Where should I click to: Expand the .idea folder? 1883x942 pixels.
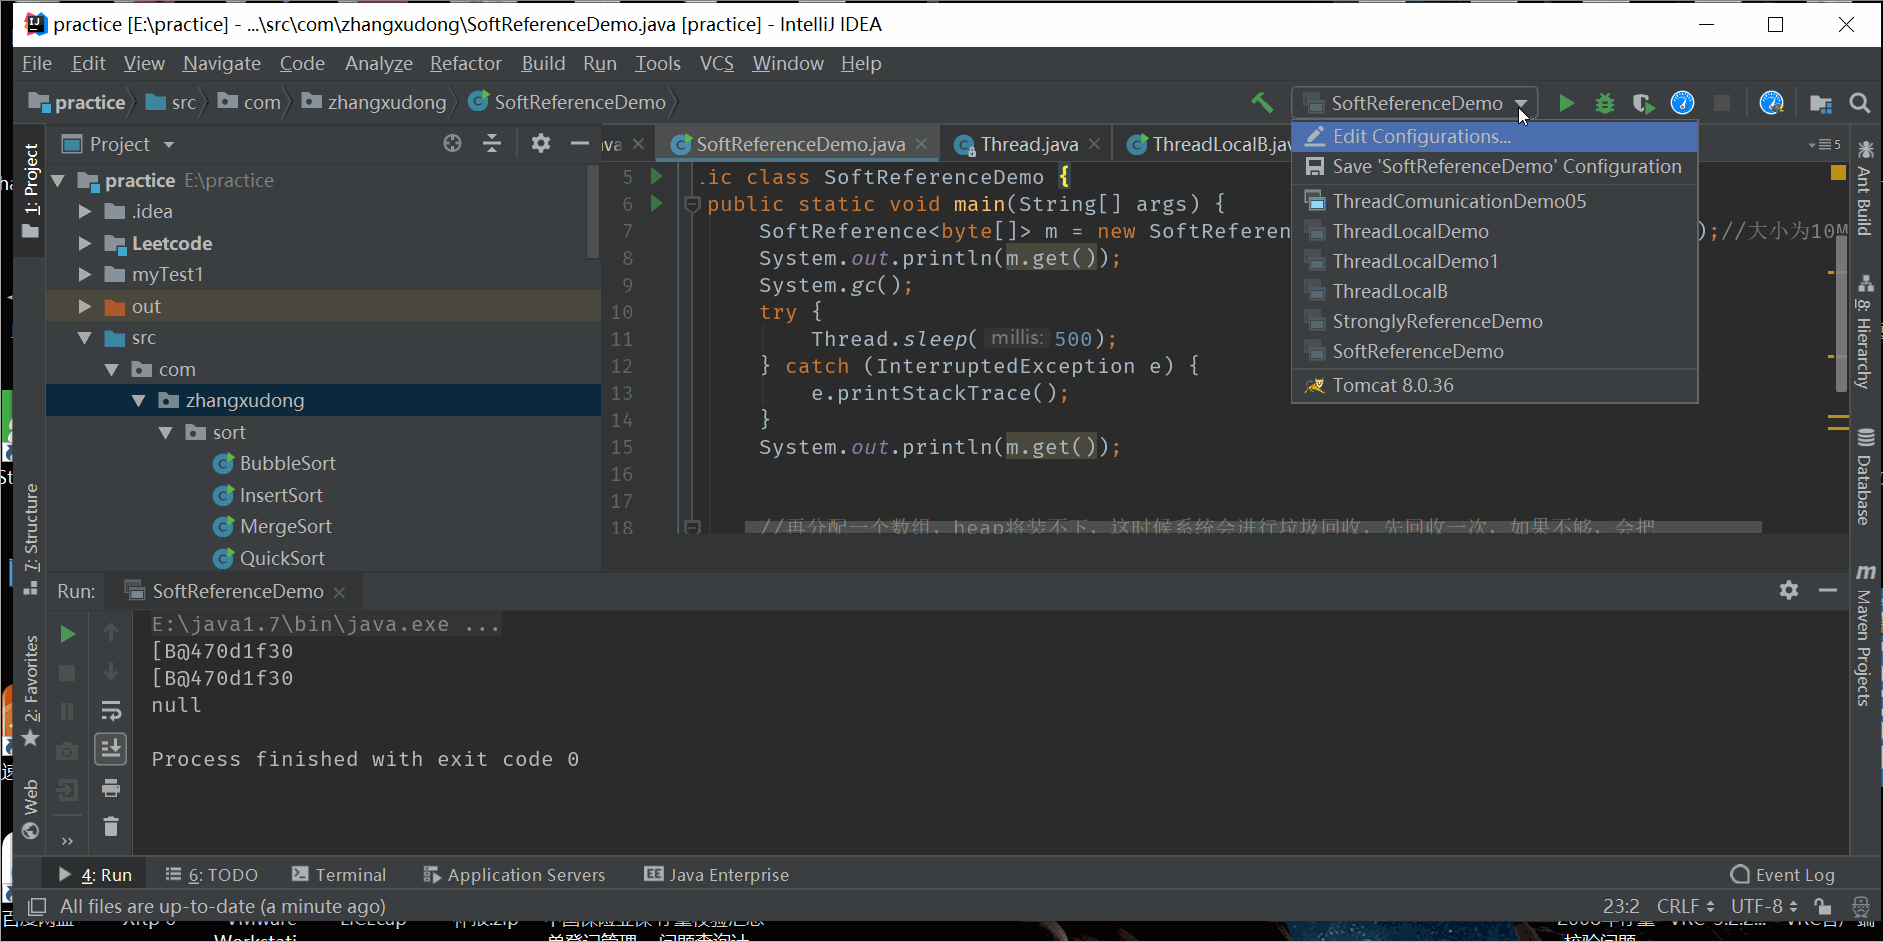(x=85, y=211)
